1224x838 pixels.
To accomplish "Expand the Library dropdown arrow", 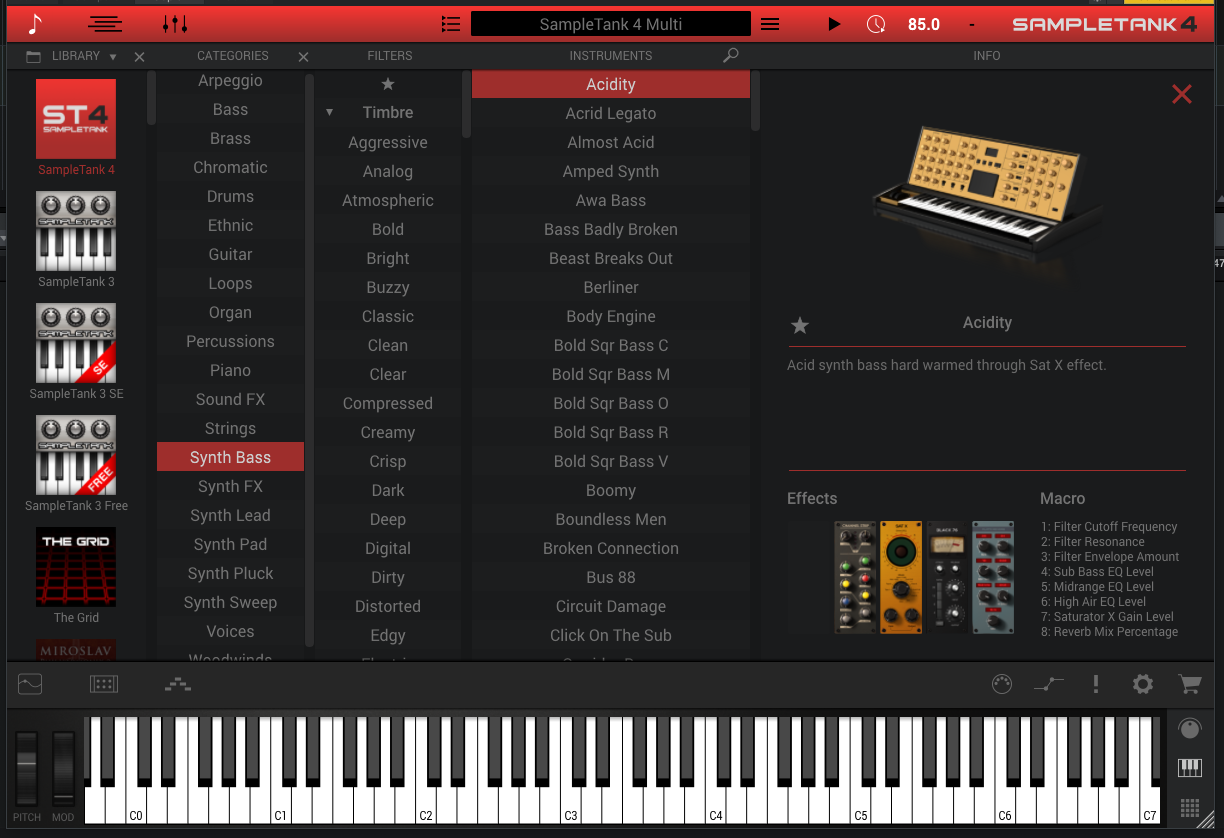I will tap(113, 57).
